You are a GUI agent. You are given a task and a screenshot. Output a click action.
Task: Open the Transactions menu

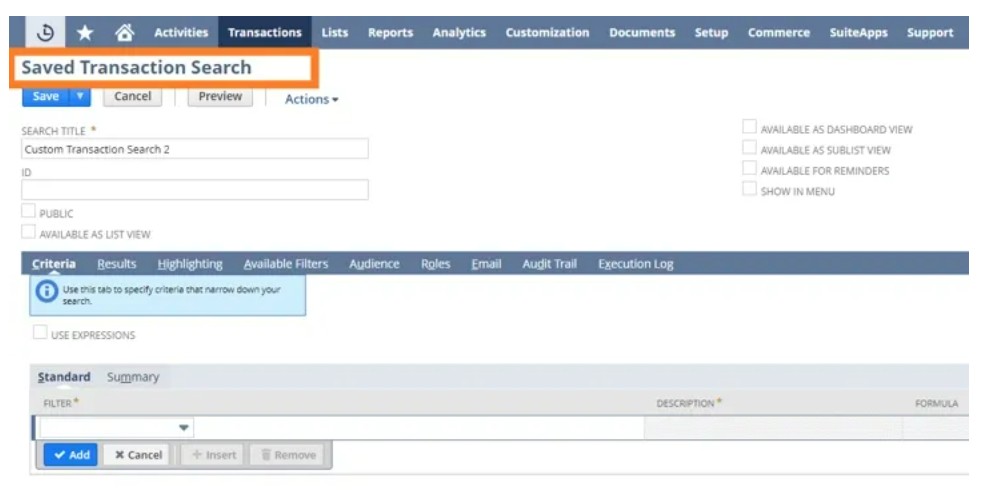265,33
